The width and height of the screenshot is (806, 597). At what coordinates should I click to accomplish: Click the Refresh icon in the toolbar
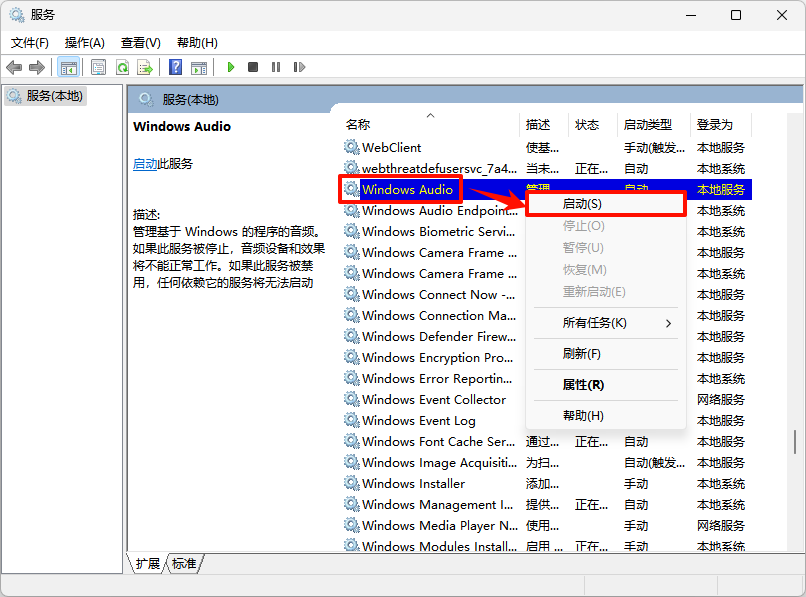[x=122, y=67]
